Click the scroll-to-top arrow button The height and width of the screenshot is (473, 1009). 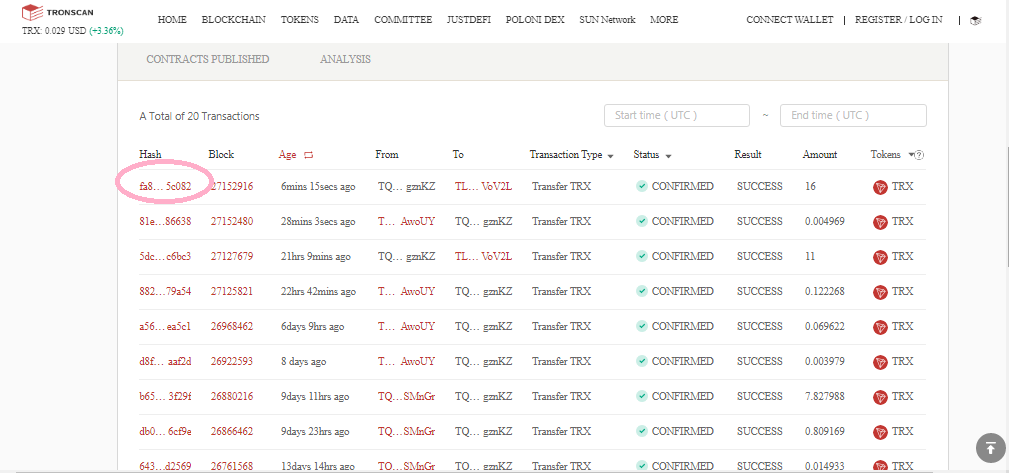[x=990, y=448]
